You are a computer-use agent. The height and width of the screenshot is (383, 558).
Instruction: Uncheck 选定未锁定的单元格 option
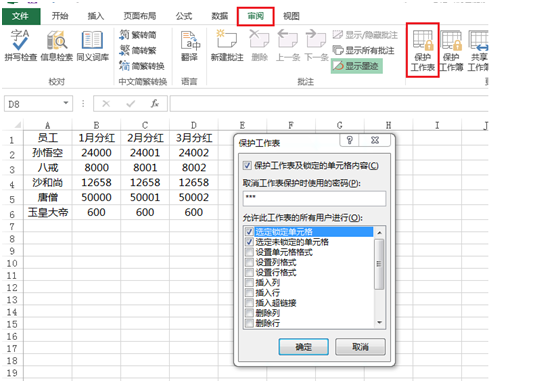pos(249,242)
